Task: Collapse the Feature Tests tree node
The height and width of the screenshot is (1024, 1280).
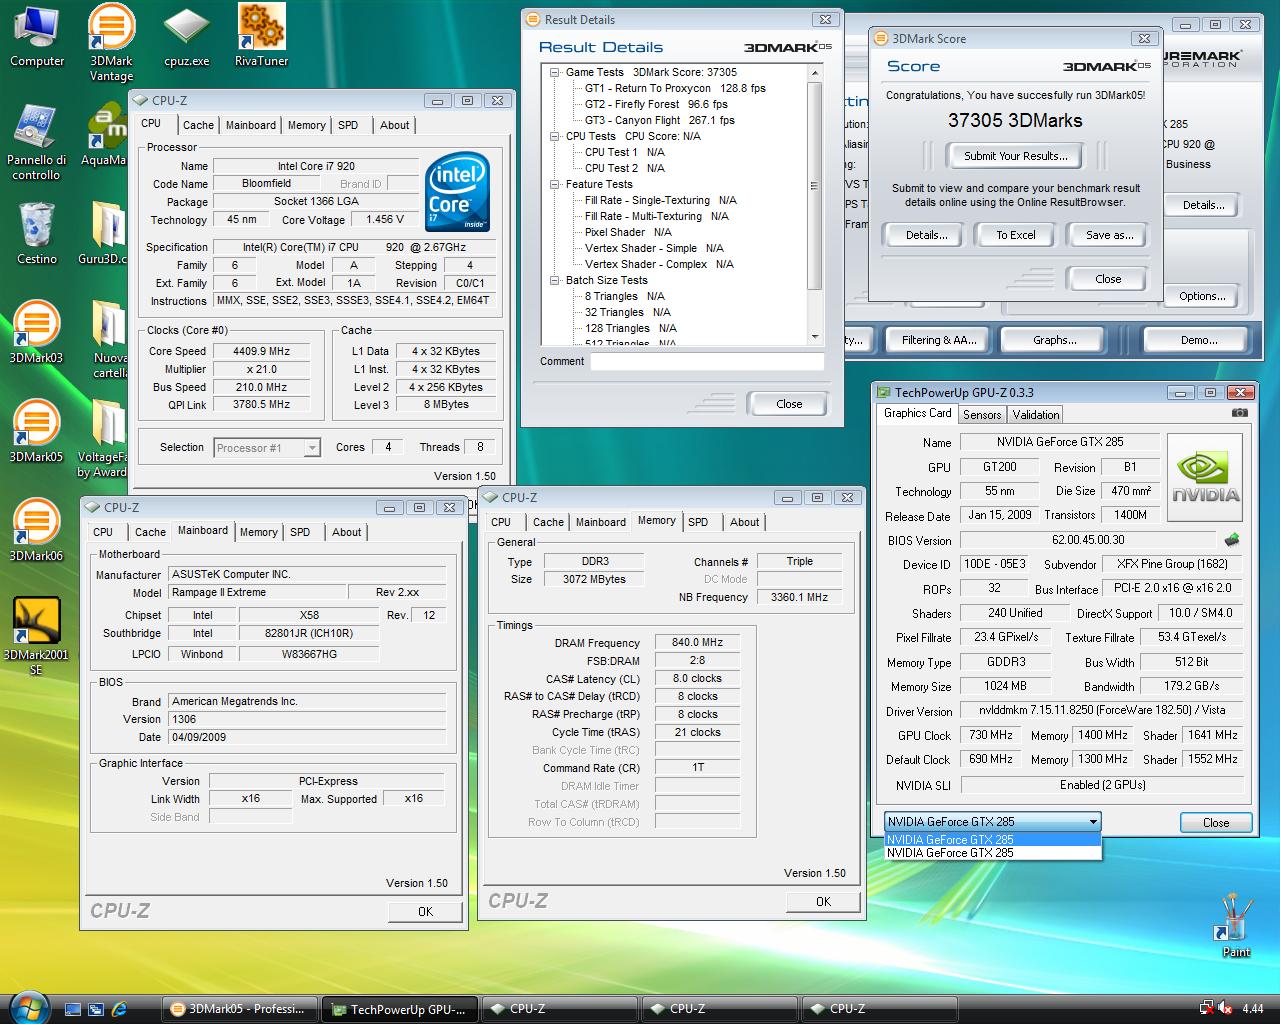Action: tap(555, 184)
